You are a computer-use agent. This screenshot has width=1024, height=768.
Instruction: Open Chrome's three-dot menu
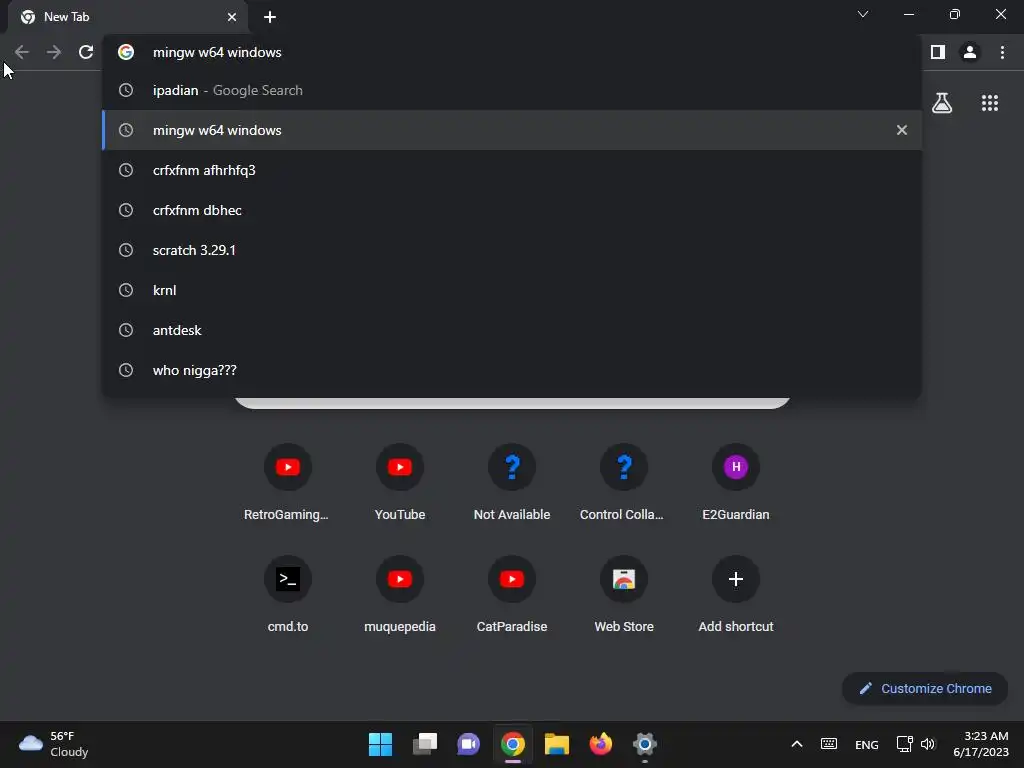click(x=1002, y=52)
